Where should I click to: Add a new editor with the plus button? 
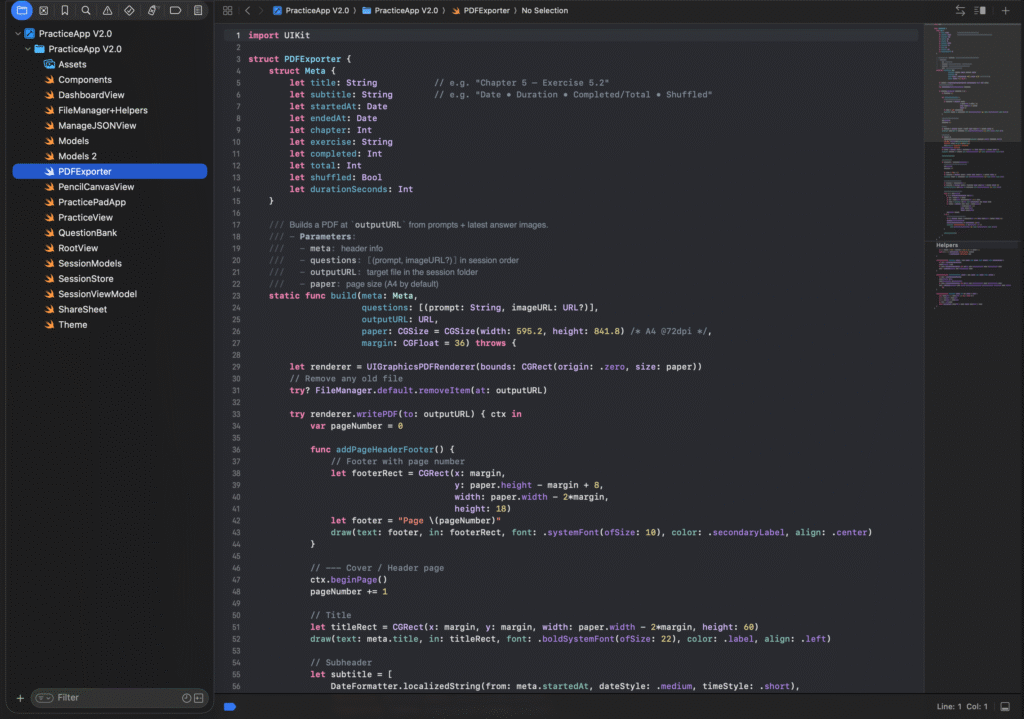[1006, 10]
